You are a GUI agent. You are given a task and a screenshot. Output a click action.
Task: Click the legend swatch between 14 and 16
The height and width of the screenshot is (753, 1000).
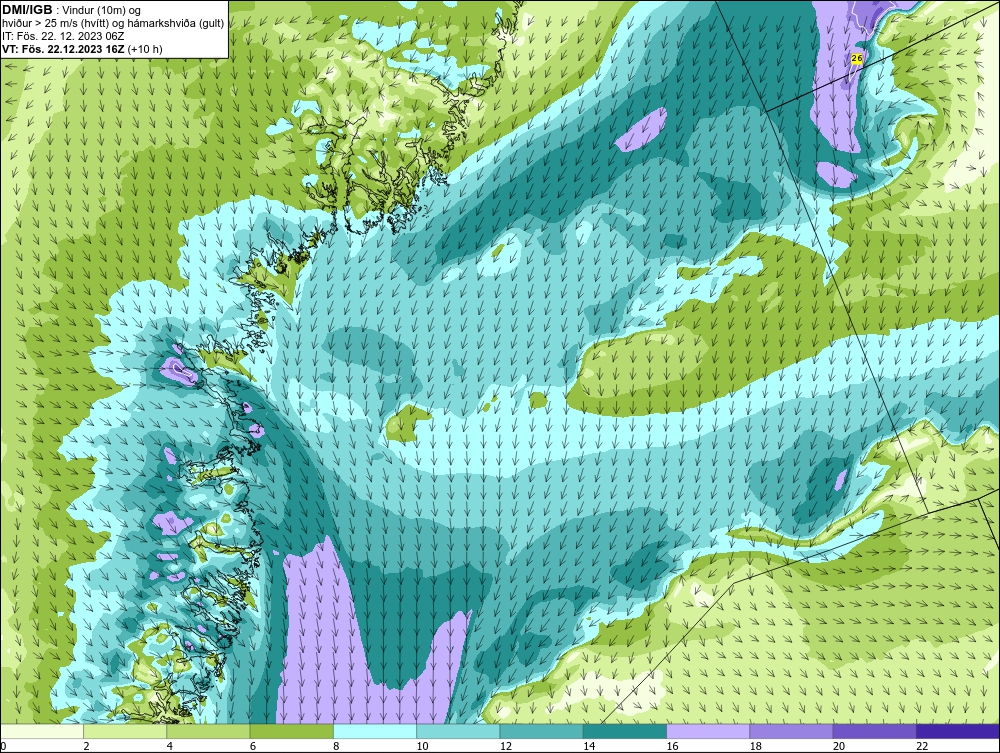pos(624,731)
